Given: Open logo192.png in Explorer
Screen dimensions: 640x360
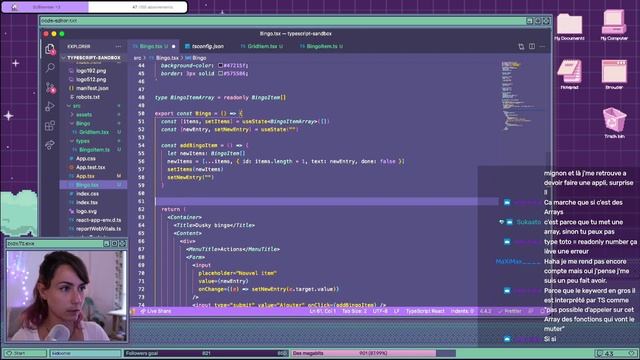Looking at the screenshot, I should click(91, 71).
